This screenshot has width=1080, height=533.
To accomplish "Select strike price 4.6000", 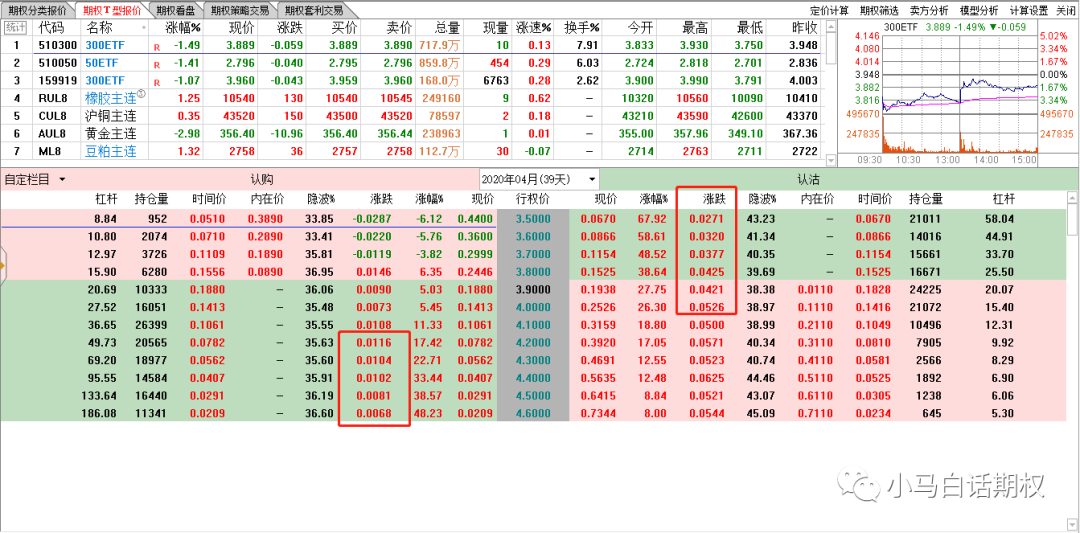I will (532, 414).
